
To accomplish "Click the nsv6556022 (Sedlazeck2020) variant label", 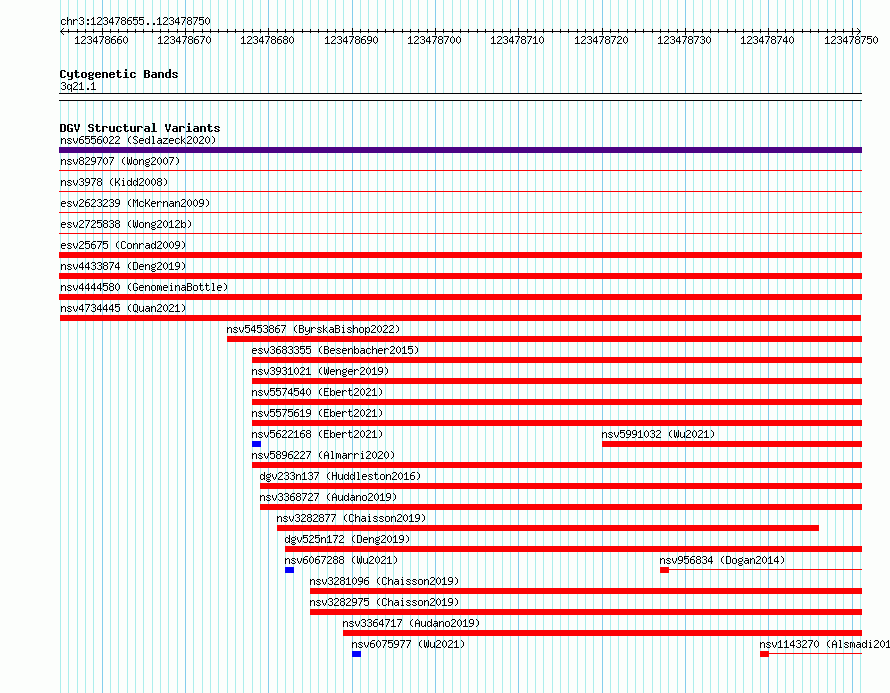I will click(138, 140).
